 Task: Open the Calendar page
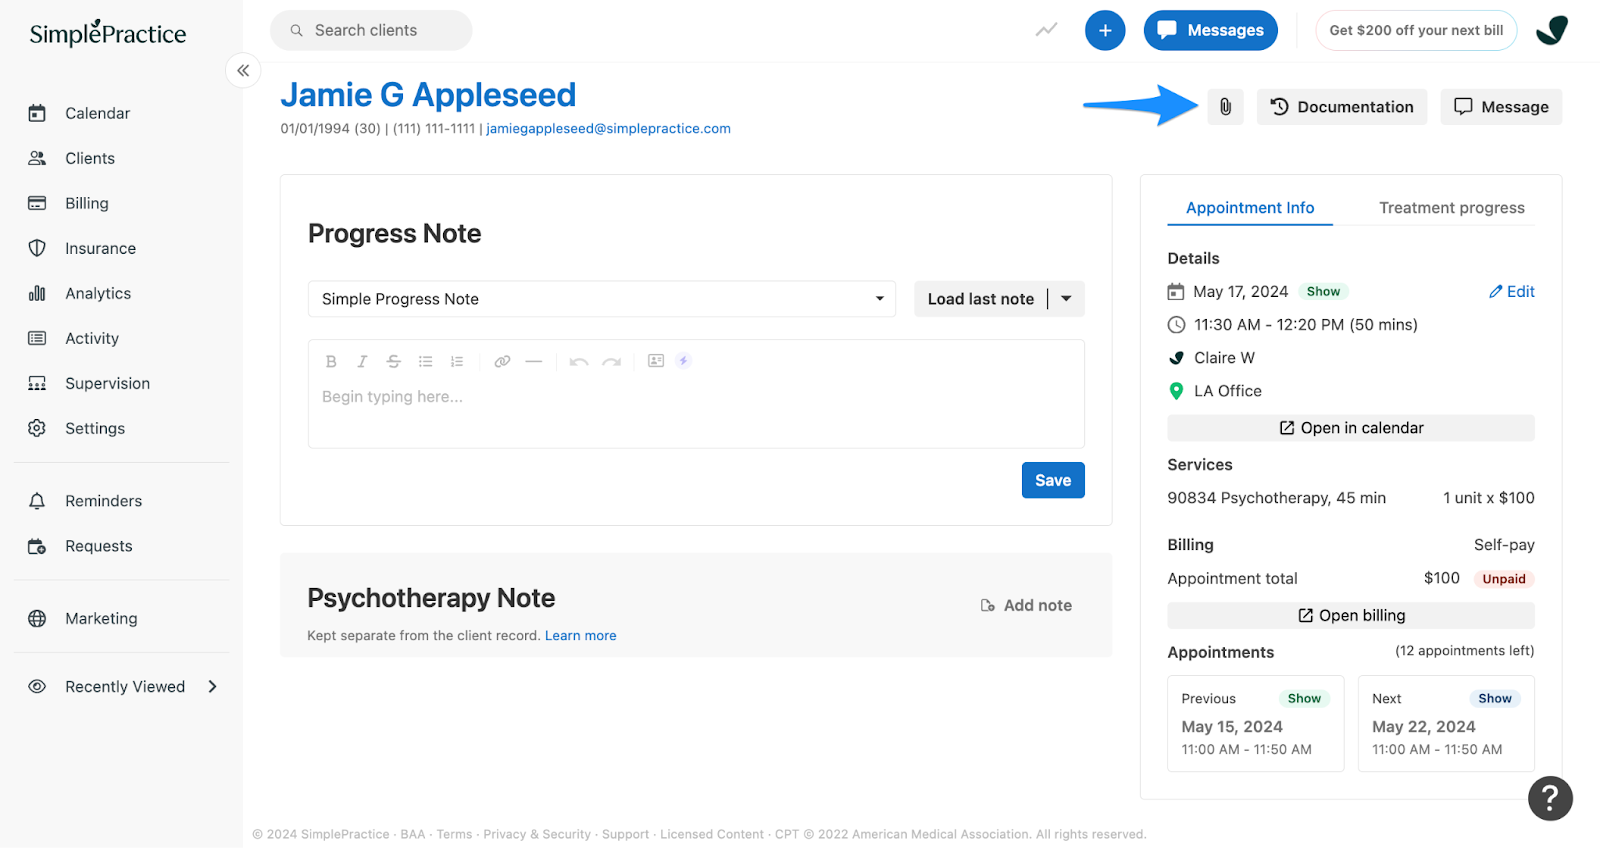[97, 113]
